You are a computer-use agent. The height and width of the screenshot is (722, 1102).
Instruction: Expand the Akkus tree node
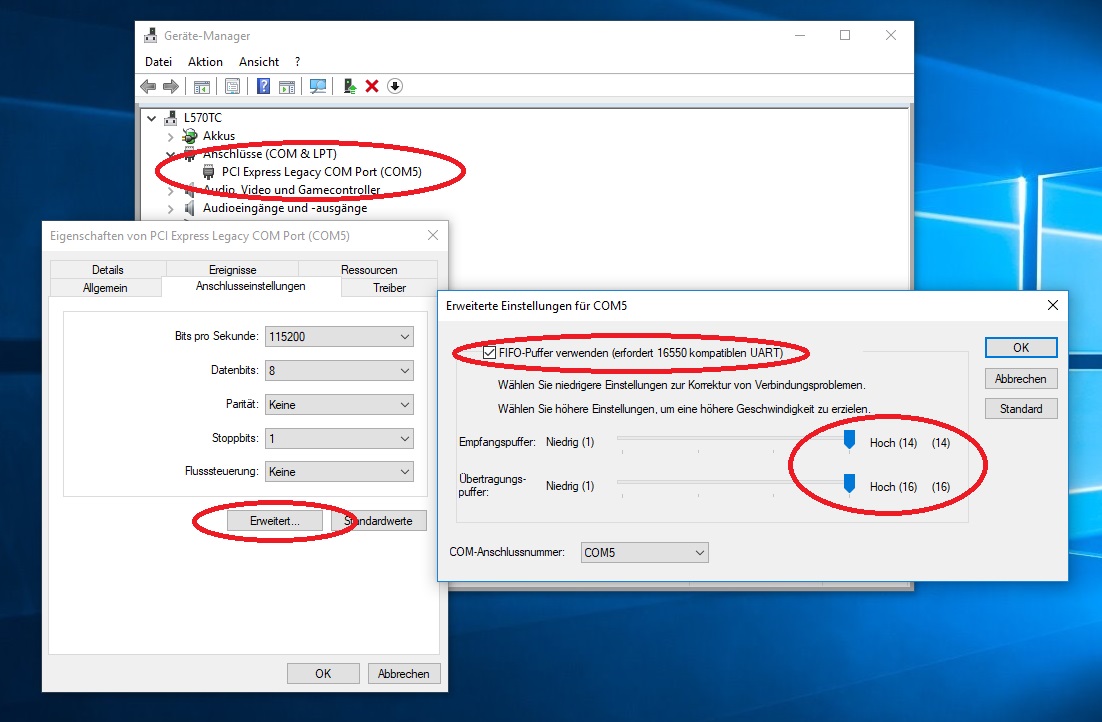[x=170, y=136]
